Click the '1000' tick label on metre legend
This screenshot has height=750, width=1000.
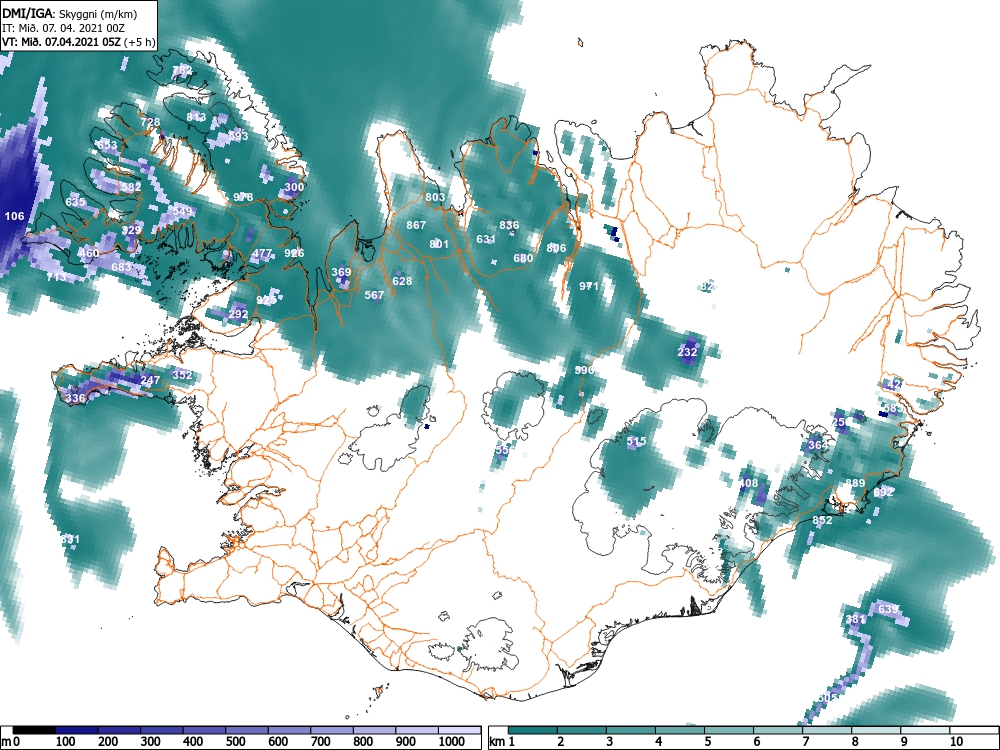point(451,742)
